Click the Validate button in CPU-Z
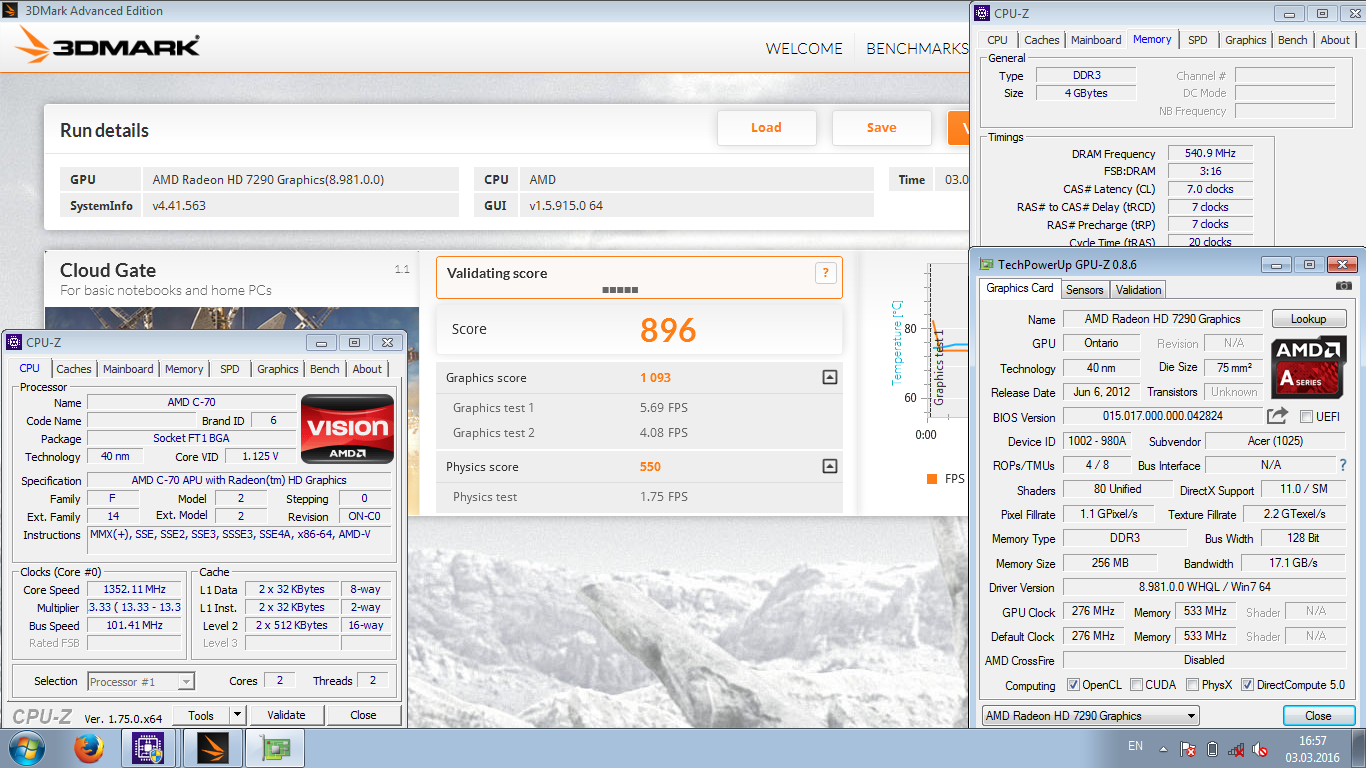 286,715
